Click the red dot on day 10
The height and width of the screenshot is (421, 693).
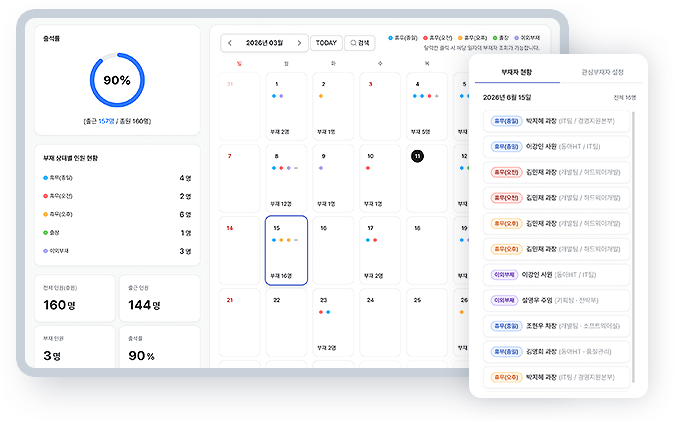point(368,168)
